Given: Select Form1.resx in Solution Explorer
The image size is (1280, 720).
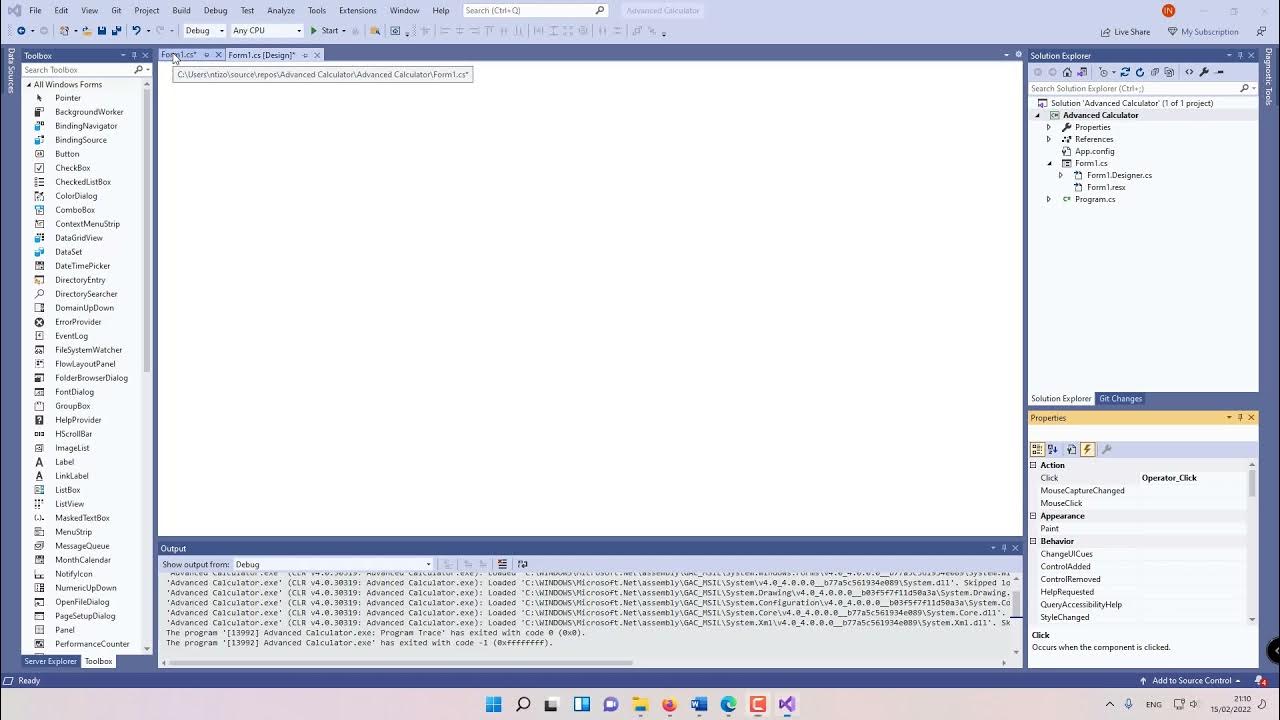Looking at the screenshot, I should (x=1106, y=187).
